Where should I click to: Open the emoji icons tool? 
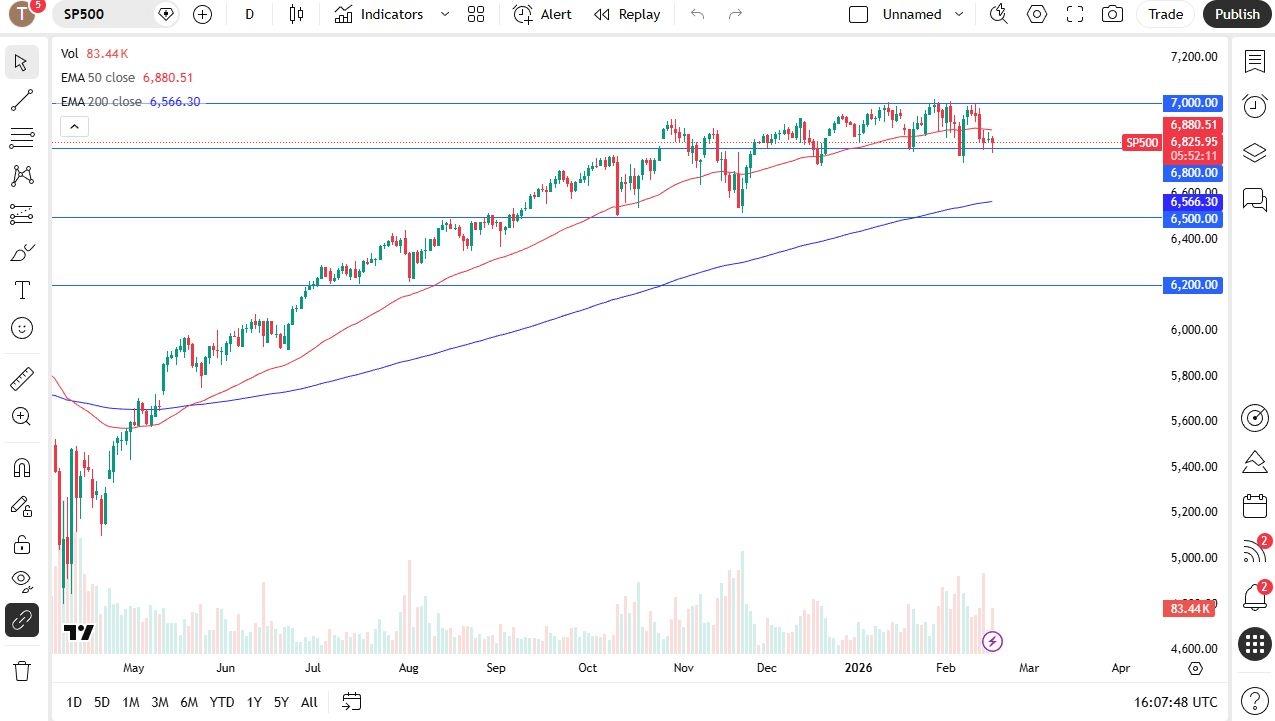(x=21, y=328)
